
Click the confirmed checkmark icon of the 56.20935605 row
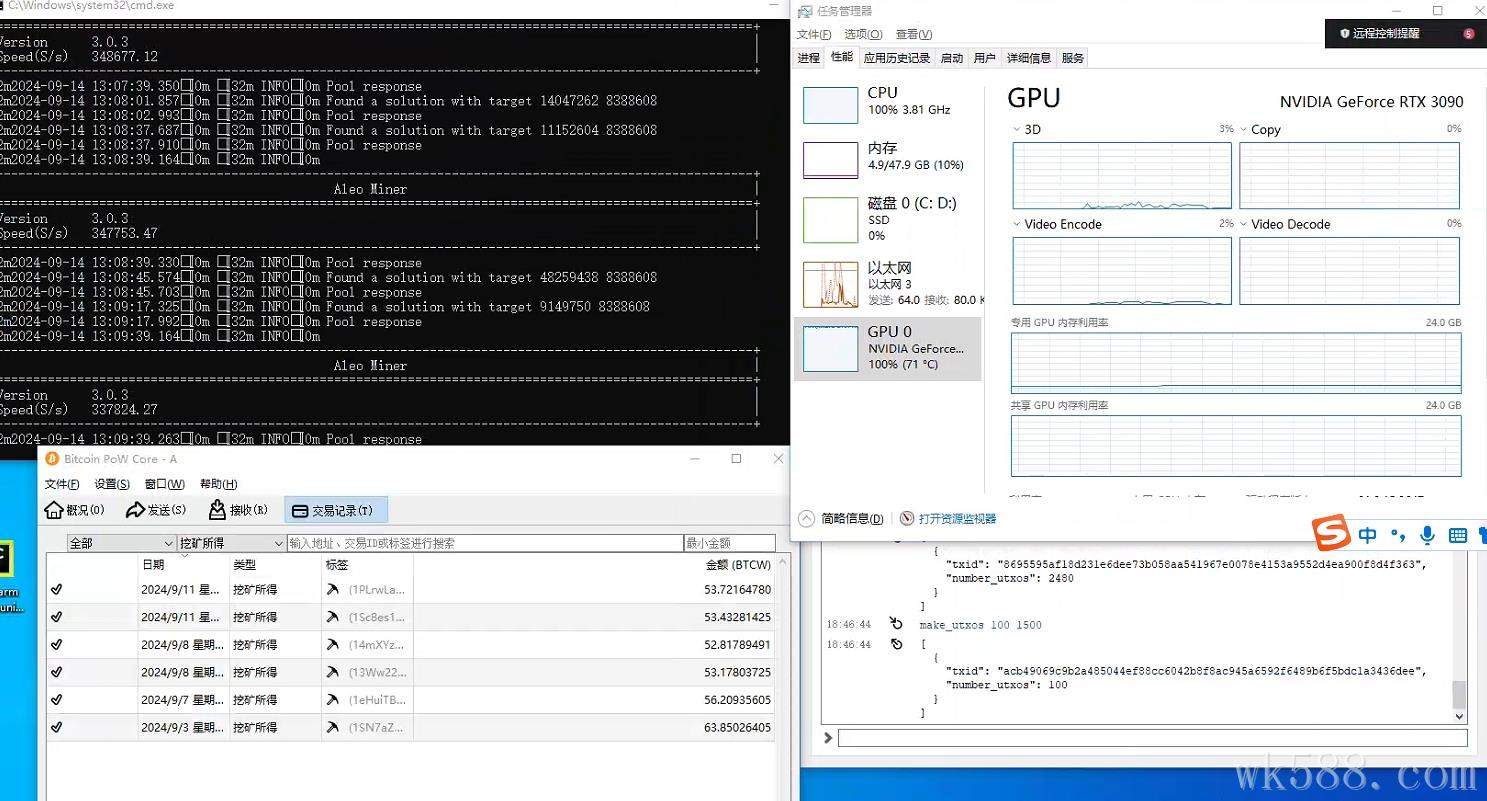coord(56,700)
